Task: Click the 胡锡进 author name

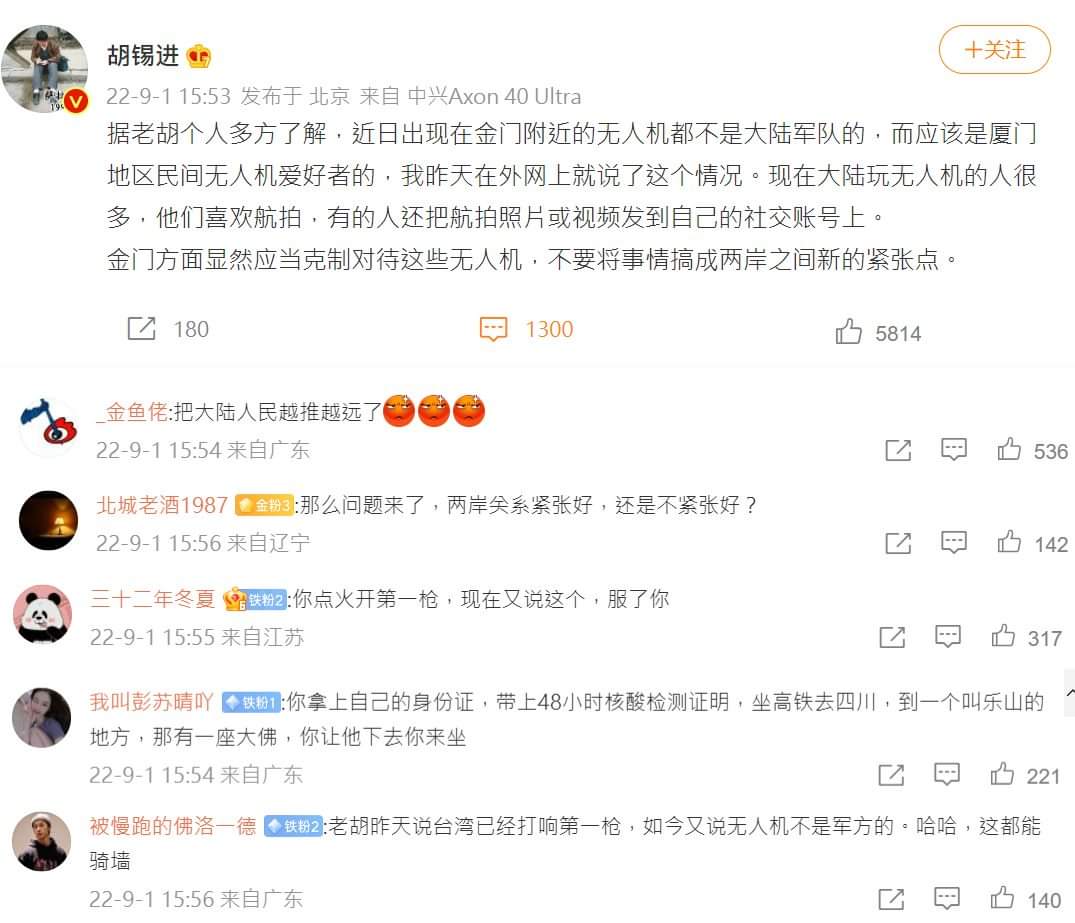Action: (143, 55)
